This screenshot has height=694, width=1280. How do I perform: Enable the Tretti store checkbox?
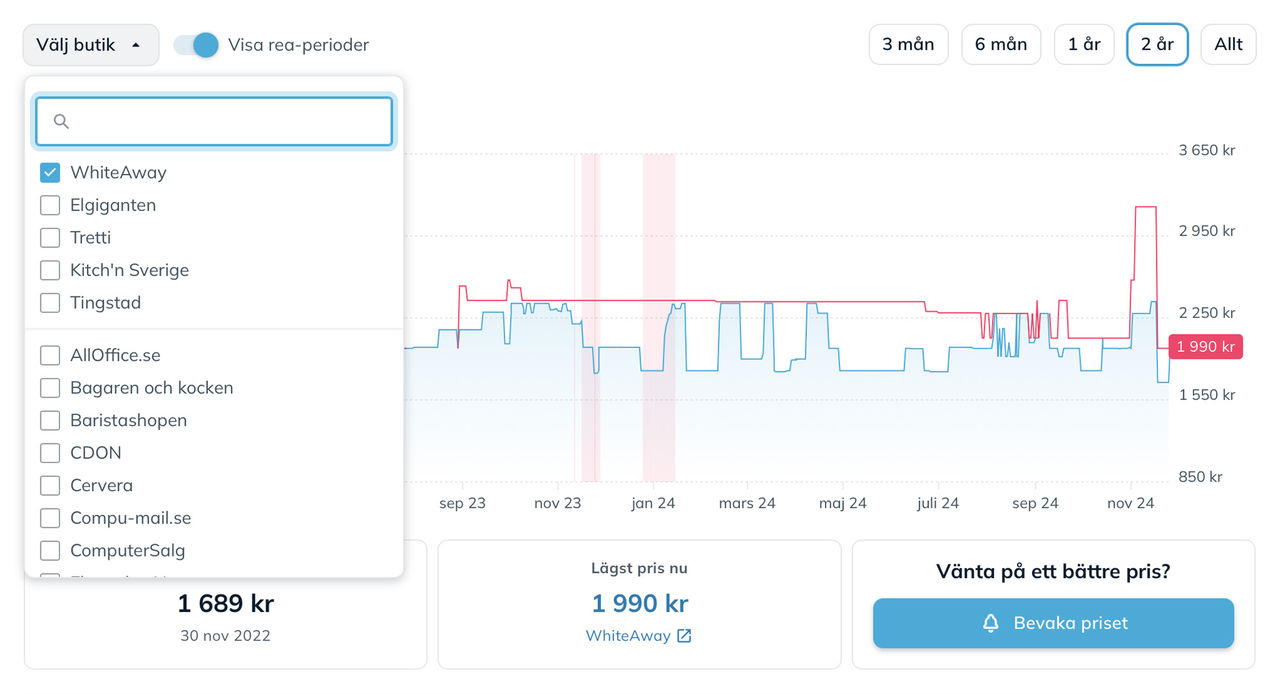coord(50,237)
